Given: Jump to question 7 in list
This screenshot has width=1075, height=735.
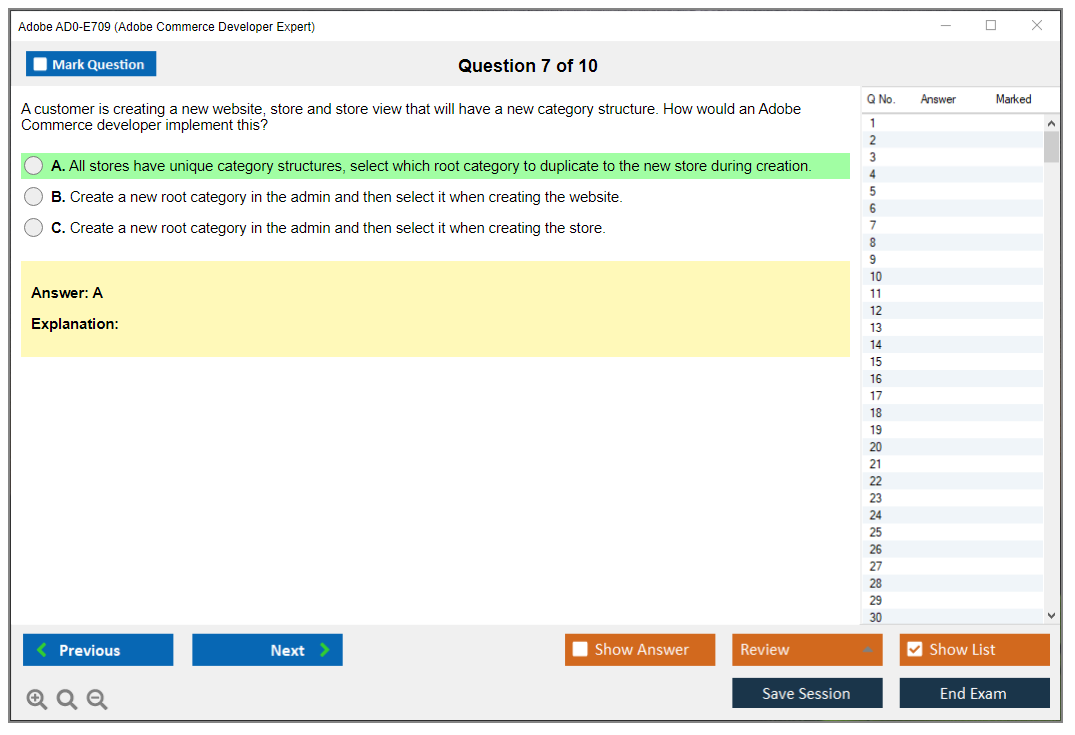Looking at the screenshot, I should click(873, 225).
